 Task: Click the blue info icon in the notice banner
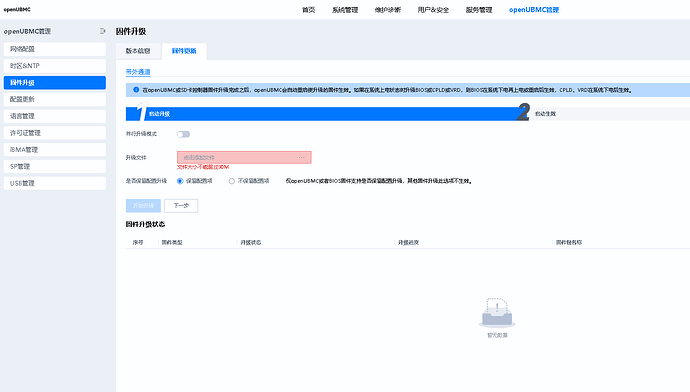pyautogui.click(x=136, y=90)
